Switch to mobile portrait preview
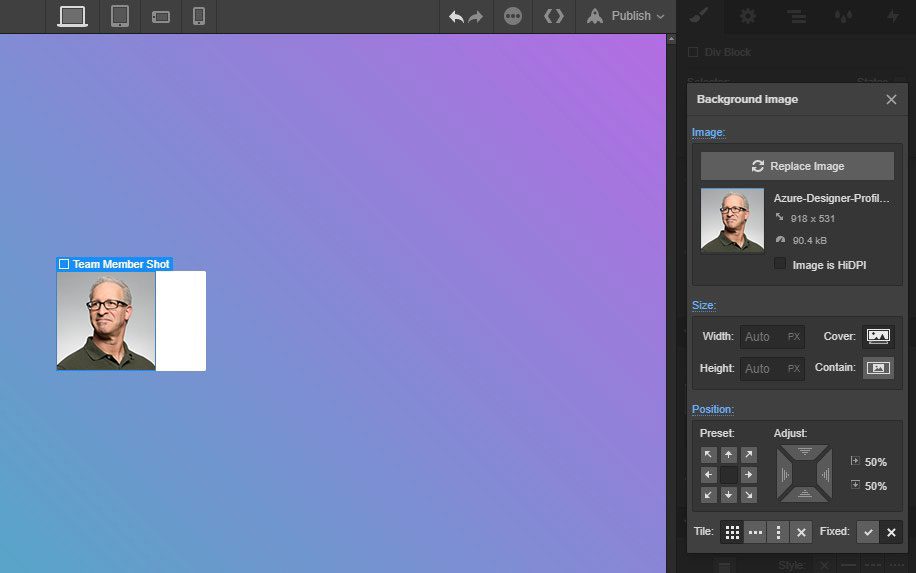This screenshot has height=573, width=916. click(x=199, y=16)
